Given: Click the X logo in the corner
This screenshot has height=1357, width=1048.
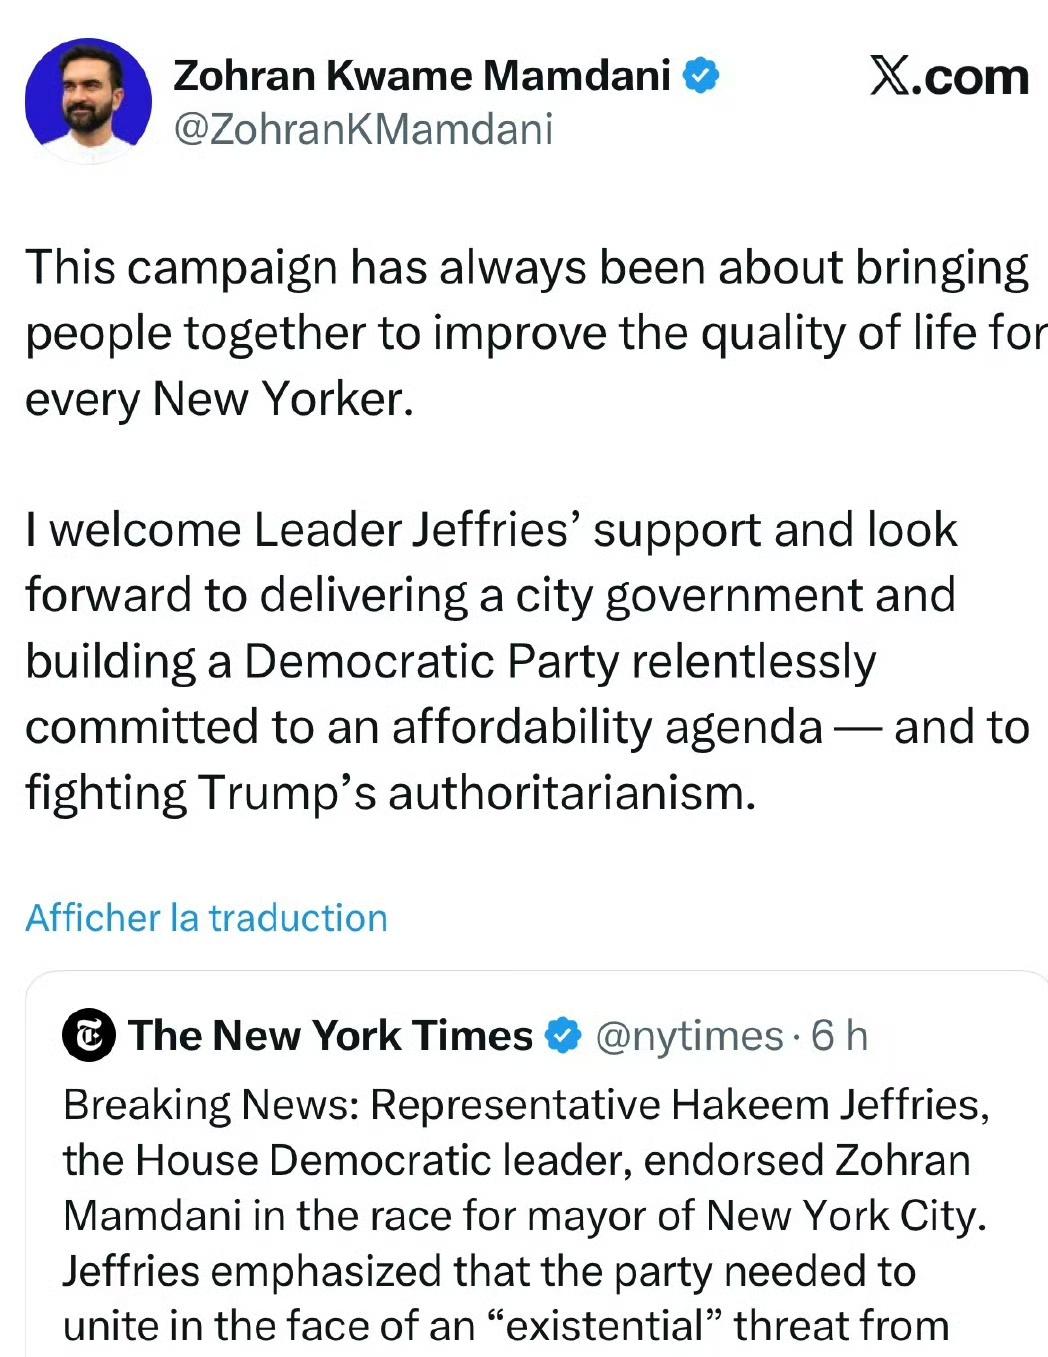Looking at the screenshot, I should 889,76.
